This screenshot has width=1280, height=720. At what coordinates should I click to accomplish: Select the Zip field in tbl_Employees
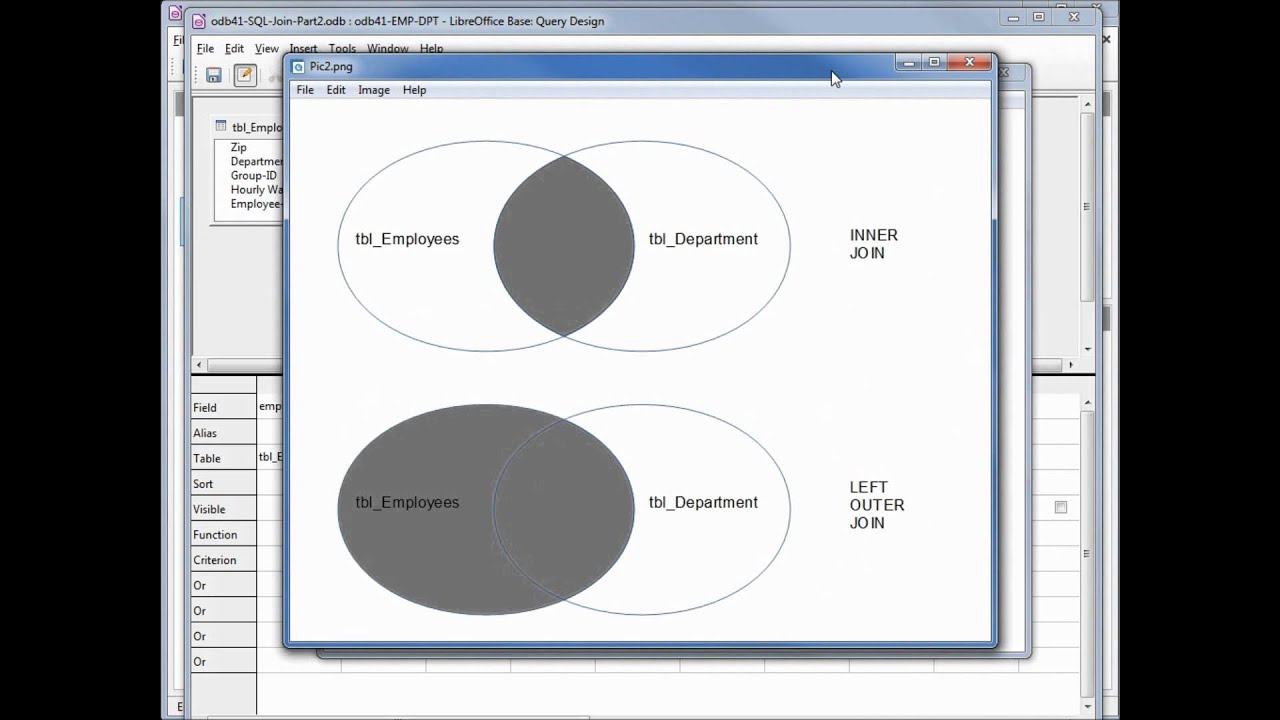tap(238, 147)
